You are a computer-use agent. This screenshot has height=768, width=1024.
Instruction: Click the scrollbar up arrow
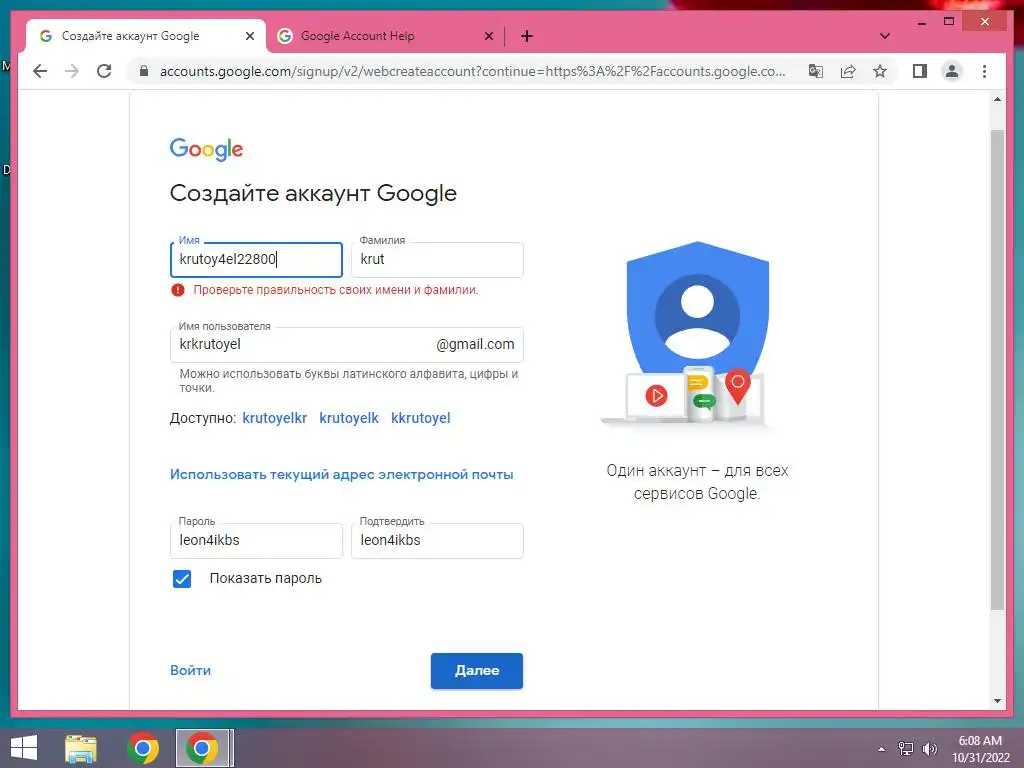(997, 99)
